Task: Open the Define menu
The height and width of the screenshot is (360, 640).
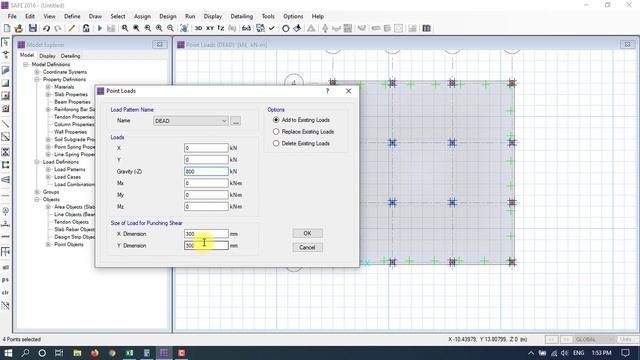Action: click(72, 16)
